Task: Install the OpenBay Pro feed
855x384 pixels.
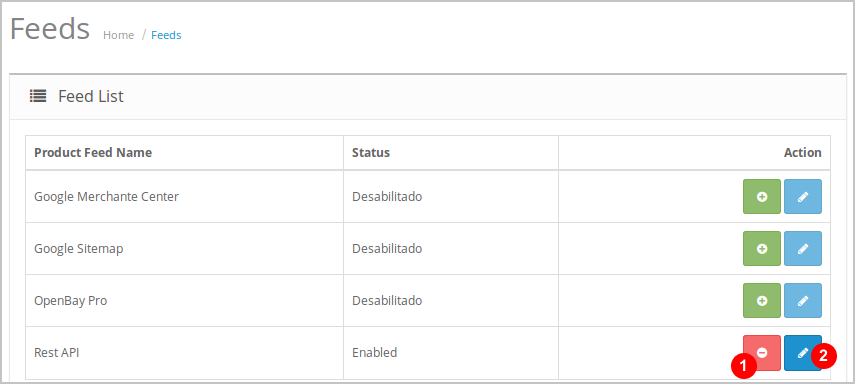Action: [762, 301]
